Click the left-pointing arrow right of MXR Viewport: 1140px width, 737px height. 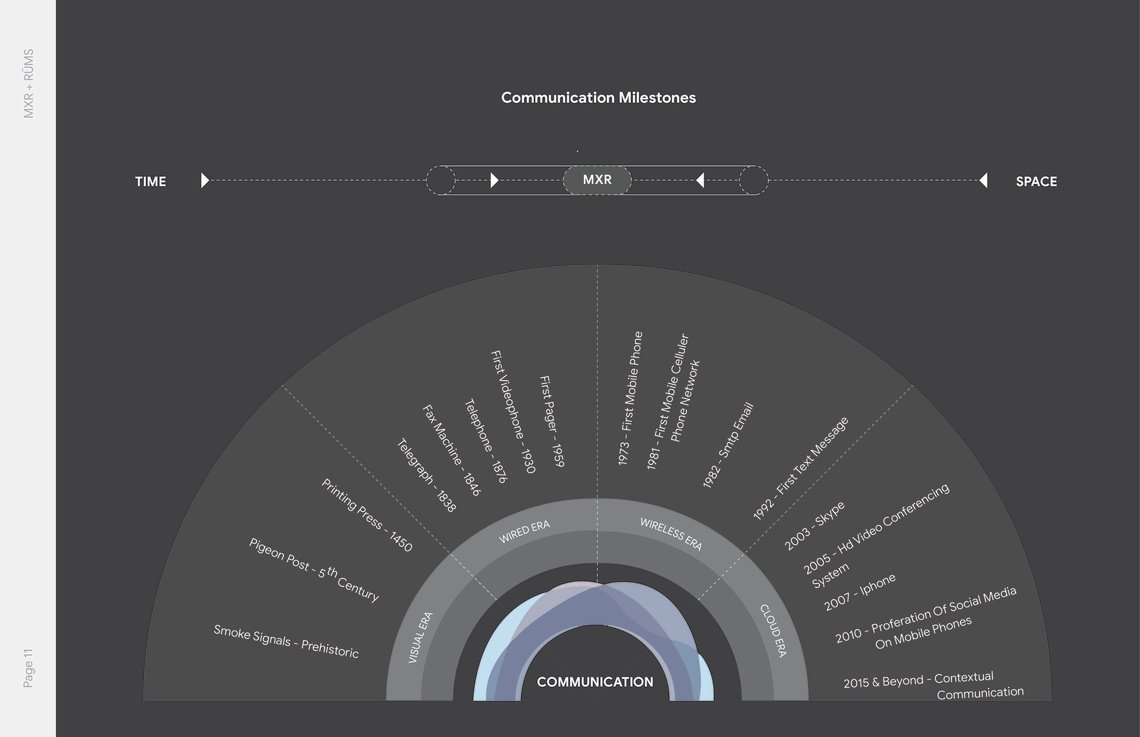pos(700,180)
